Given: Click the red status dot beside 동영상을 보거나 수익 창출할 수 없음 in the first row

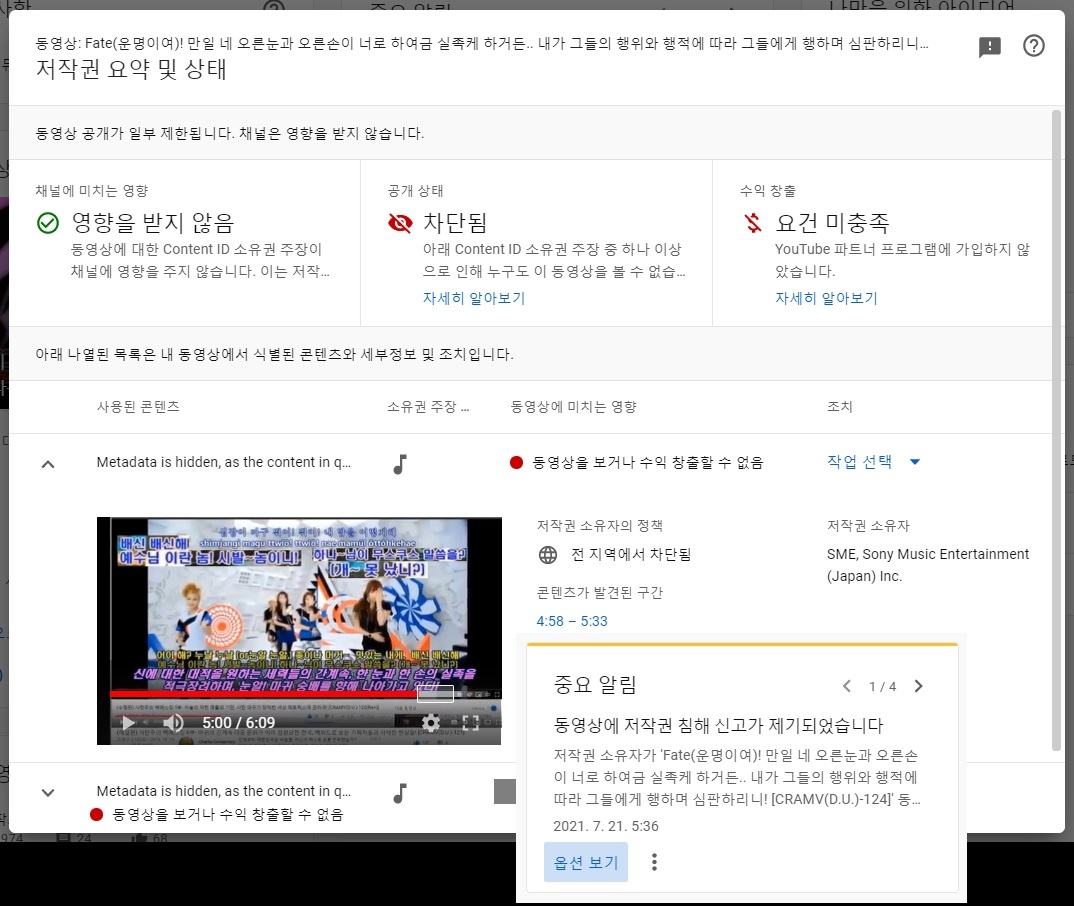Looking at the screenshot, I should point(516,463).
